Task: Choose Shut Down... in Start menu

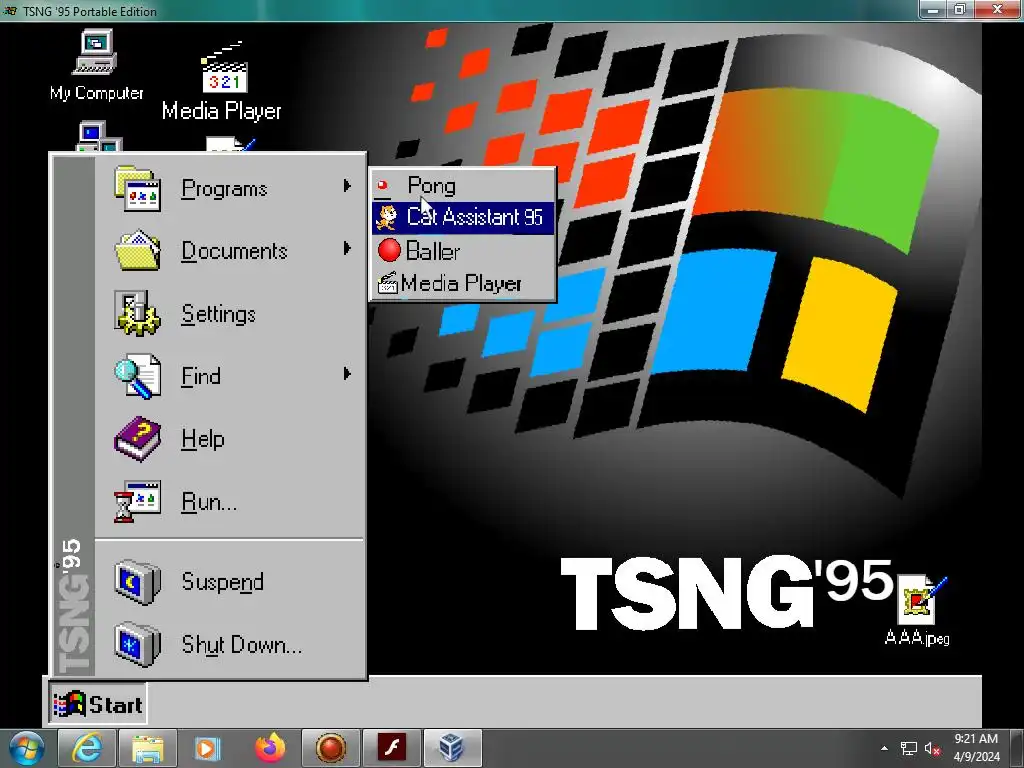Action: pyautogui.click(x=231, y=644)
